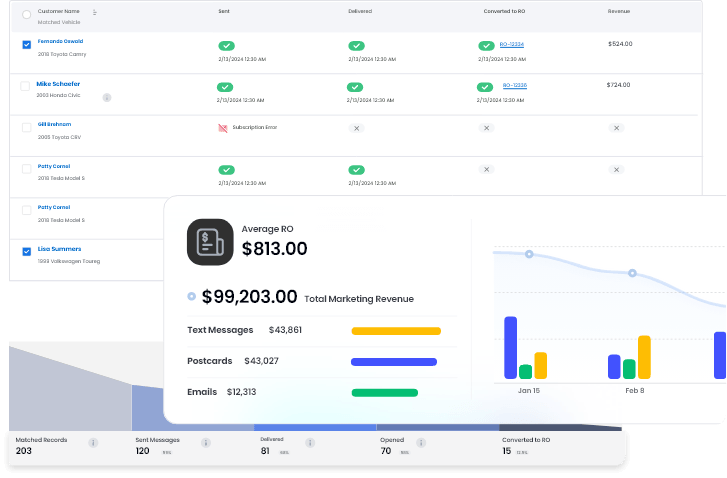
Task: Click Converted to RO checkmark for Fernando Oswald
Action: point(486,46)
